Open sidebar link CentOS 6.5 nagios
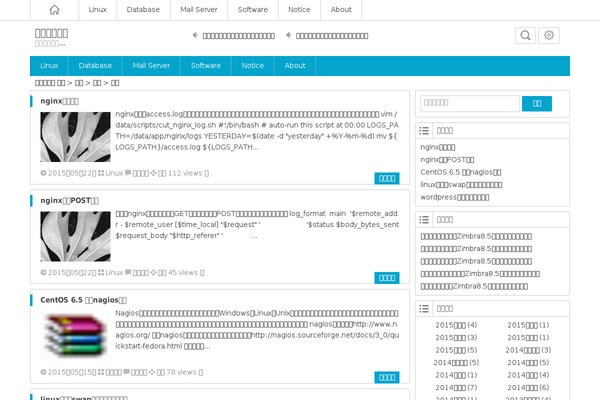Screen dimensions: 600x400 (x=461, y=172)
